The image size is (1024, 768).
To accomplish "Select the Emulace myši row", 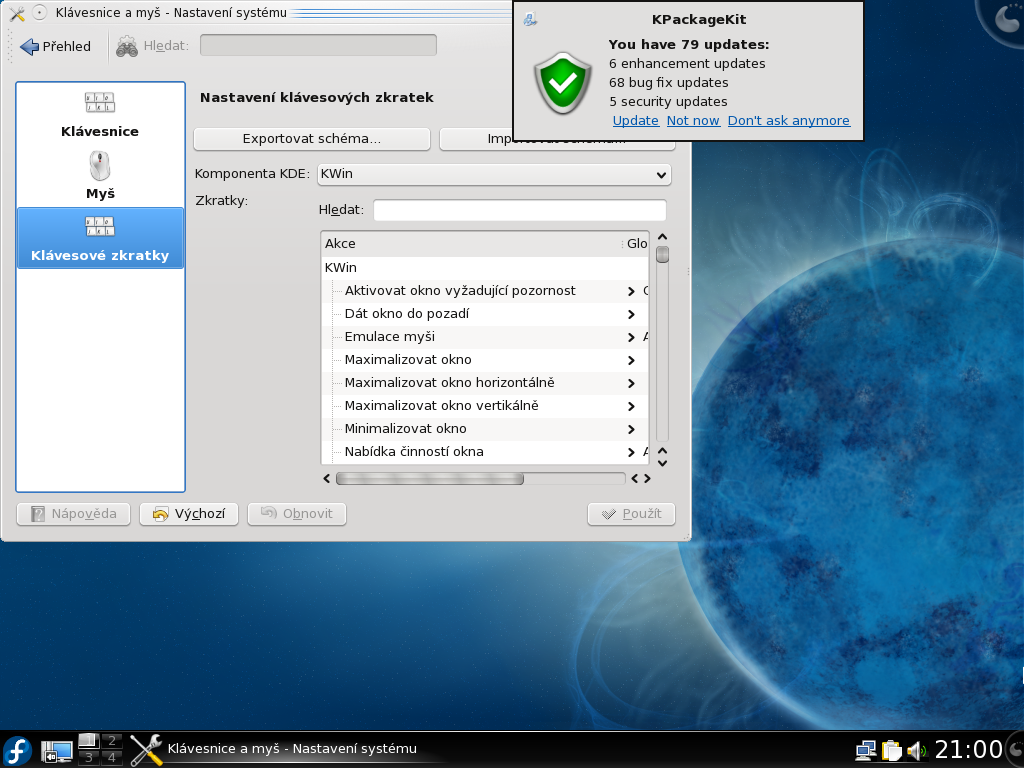I will pos(485,336).
